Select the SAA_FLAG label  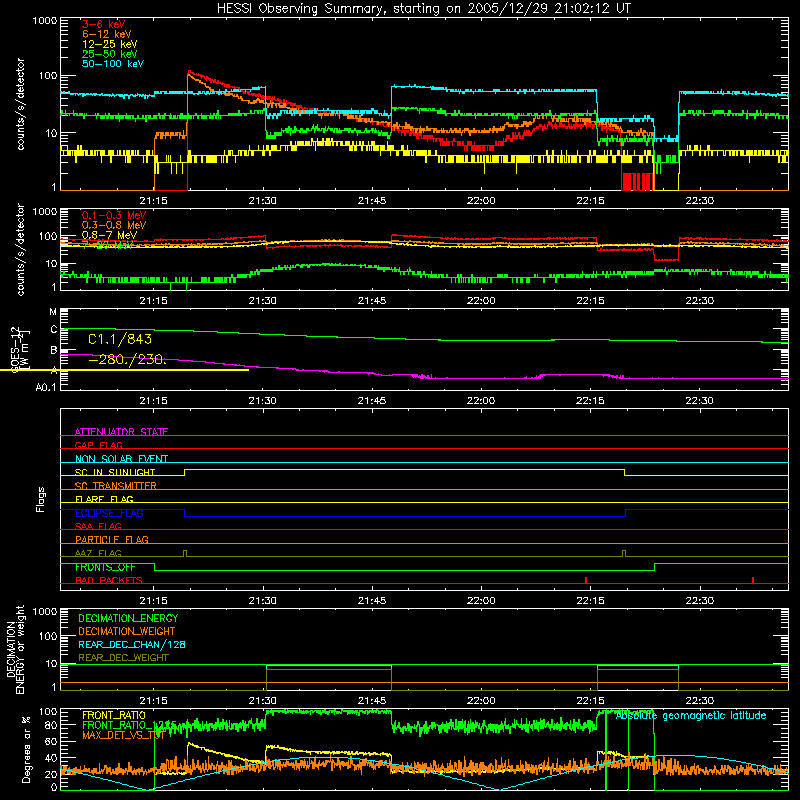(x=98, y=526)
